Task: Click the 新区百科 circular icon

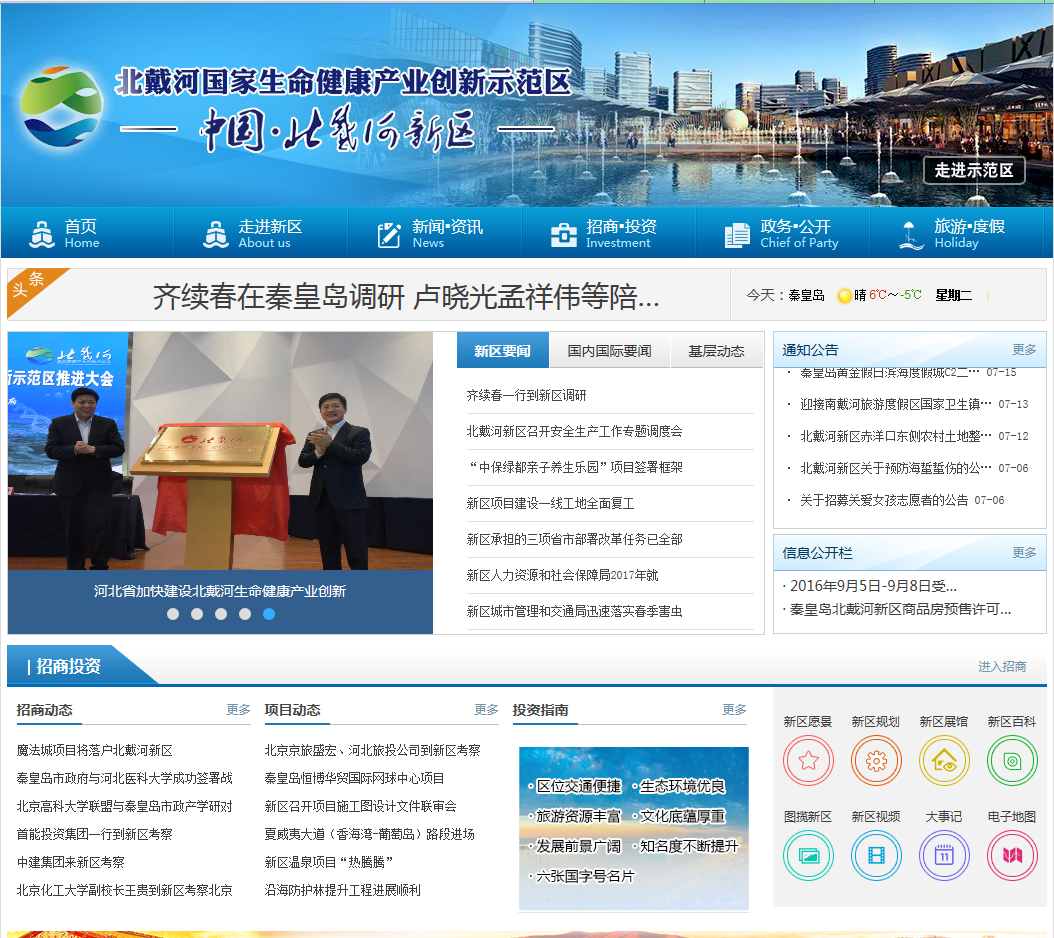Action: point(1012,761)
